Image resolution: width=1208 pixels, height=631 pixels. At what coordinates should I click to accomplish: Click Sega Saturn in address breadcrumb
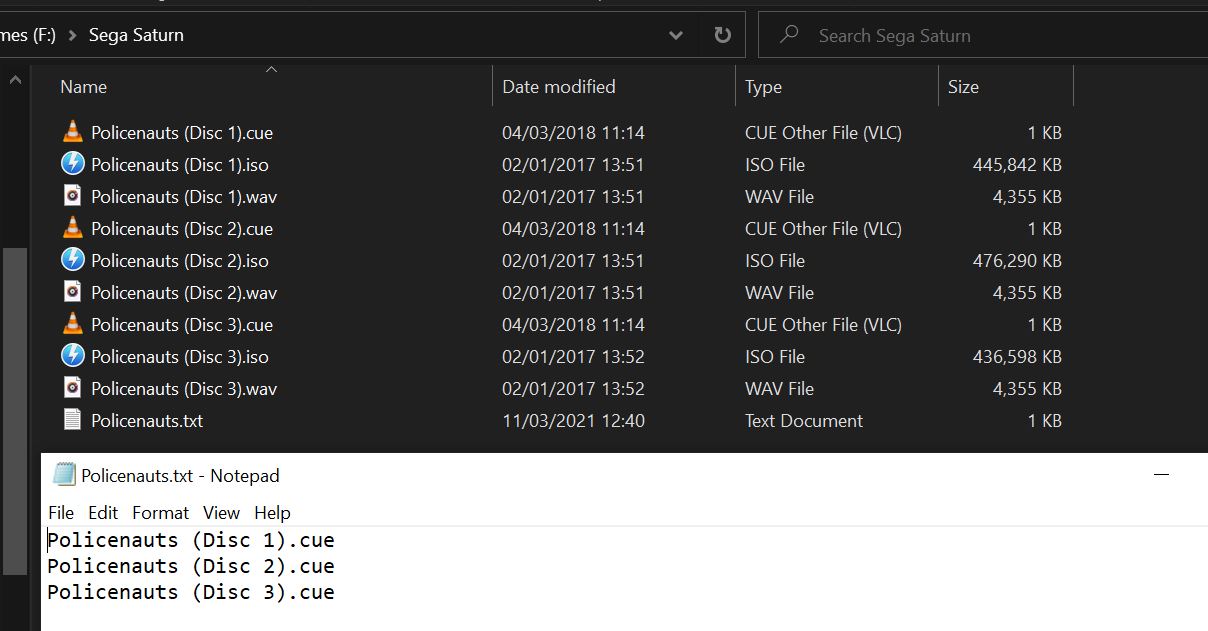(x=136, y=35)
